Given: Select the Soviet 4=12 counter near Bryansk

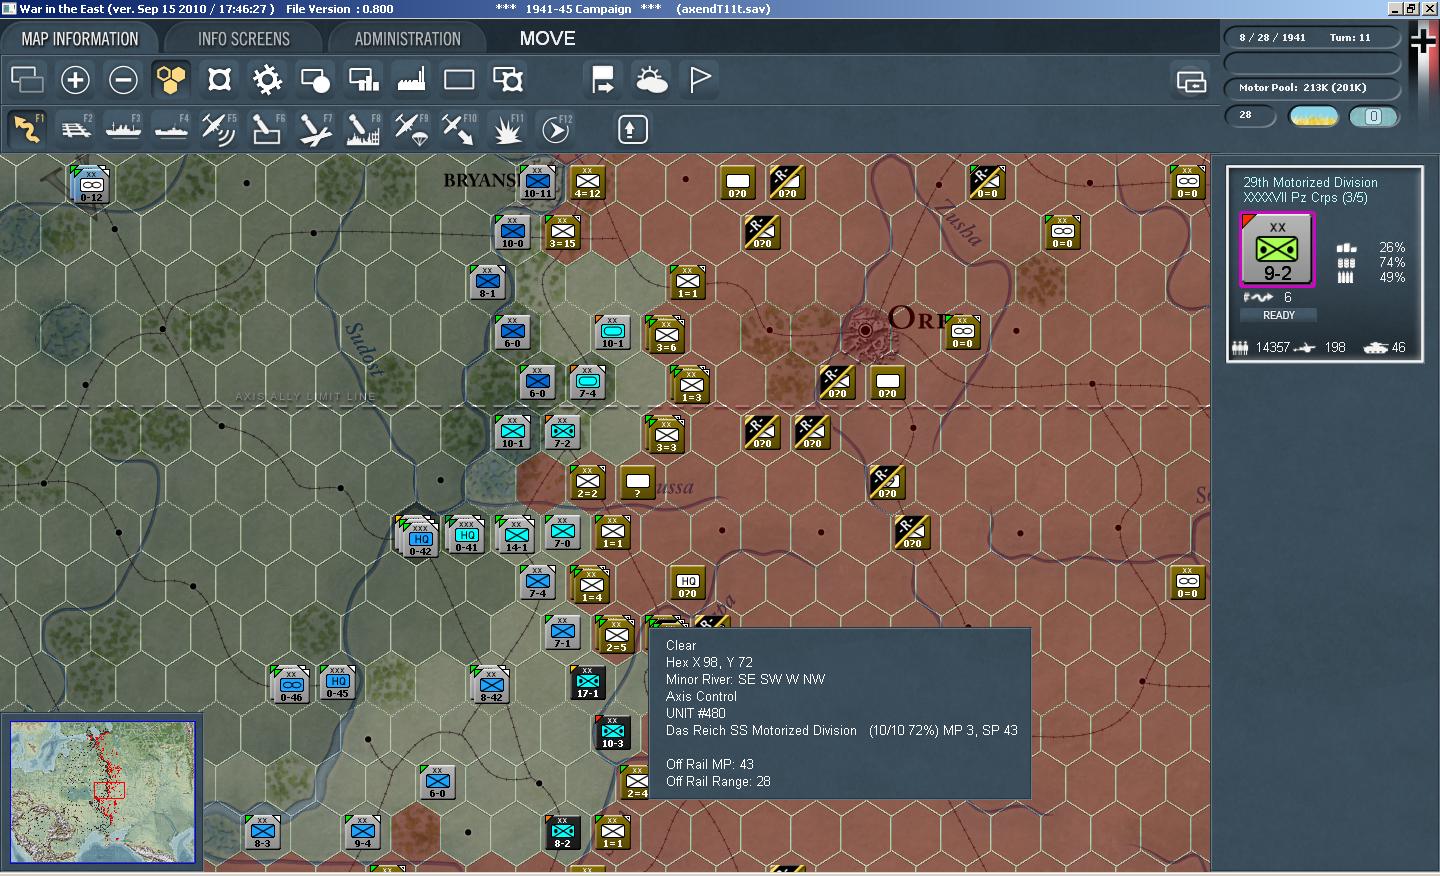Looking at the screenshot, I should pyautogui.click(x=588, y=182).
